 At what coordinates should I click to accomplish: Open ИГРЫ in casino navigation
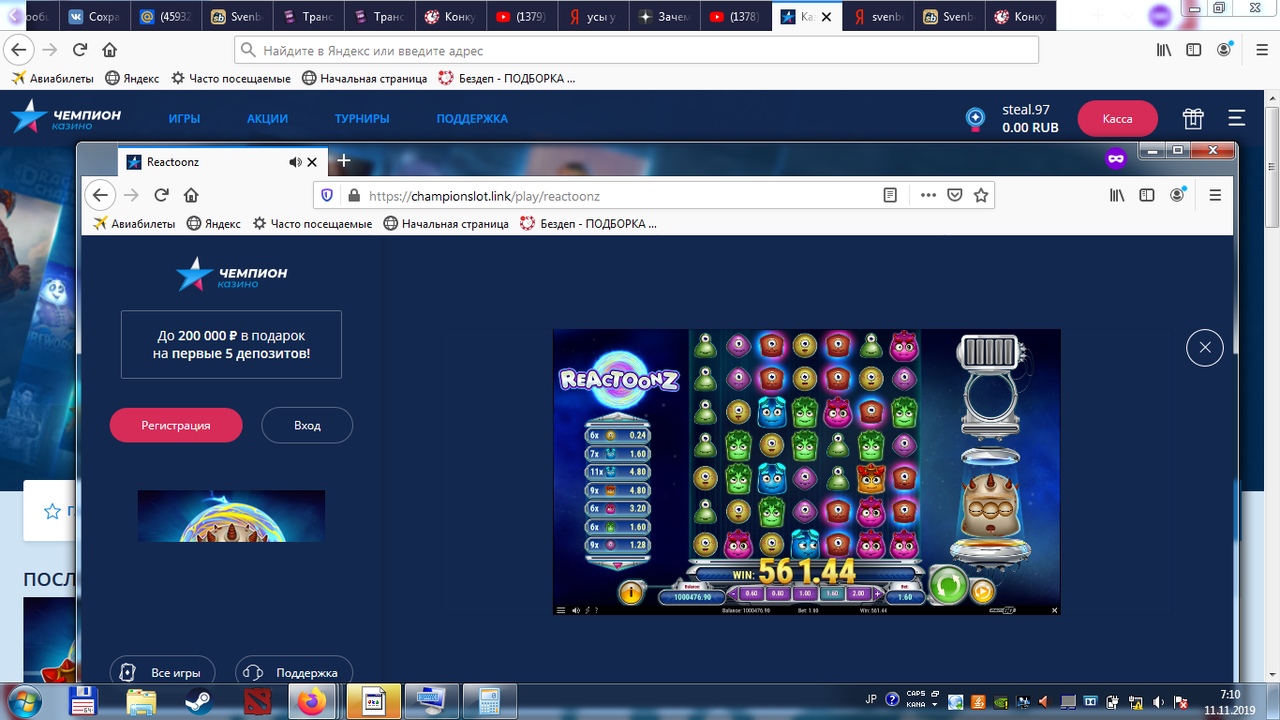tap(184, 118)
